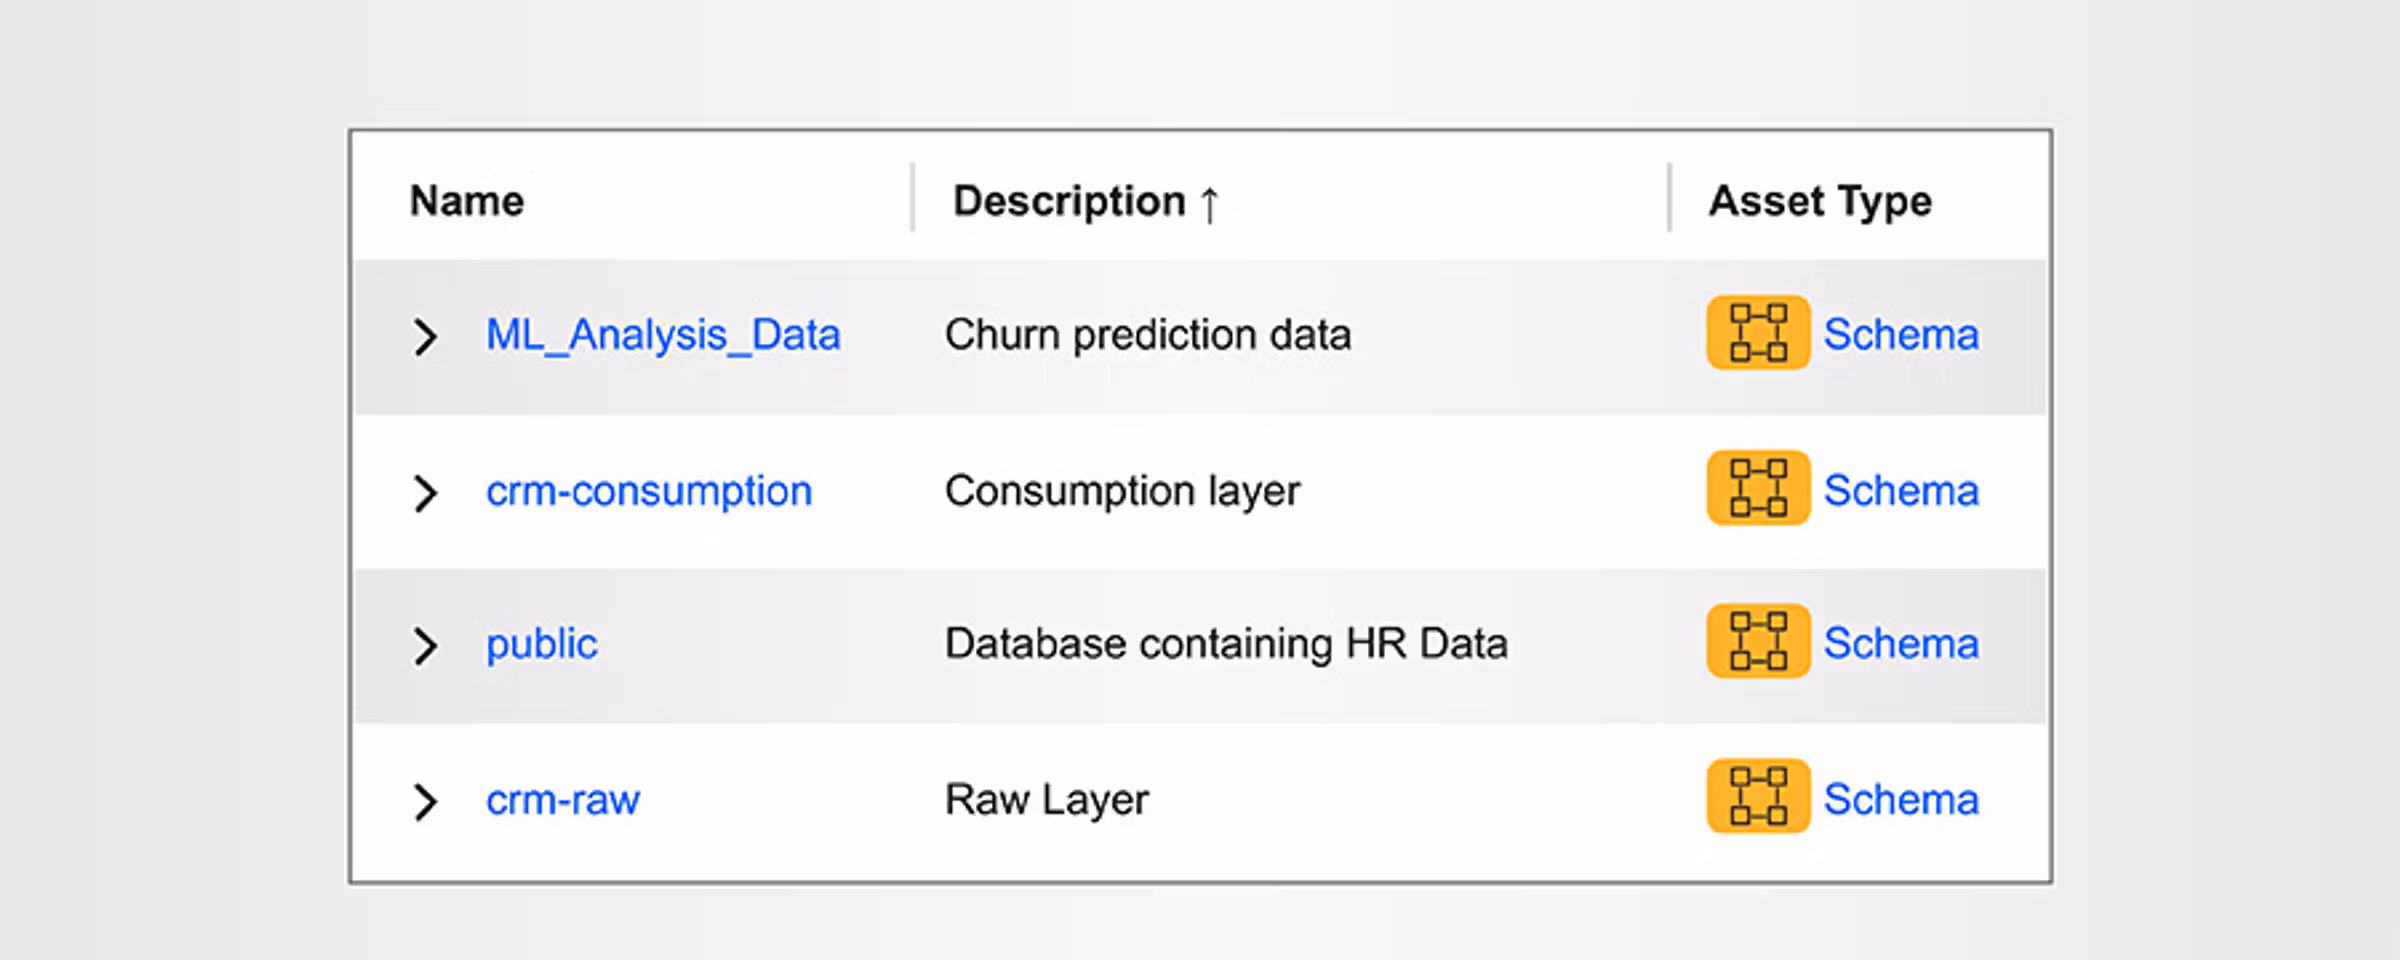Click the sort arrow beside the Description header
This screenshot has height=960, width=2400.
pos(1209,204)
